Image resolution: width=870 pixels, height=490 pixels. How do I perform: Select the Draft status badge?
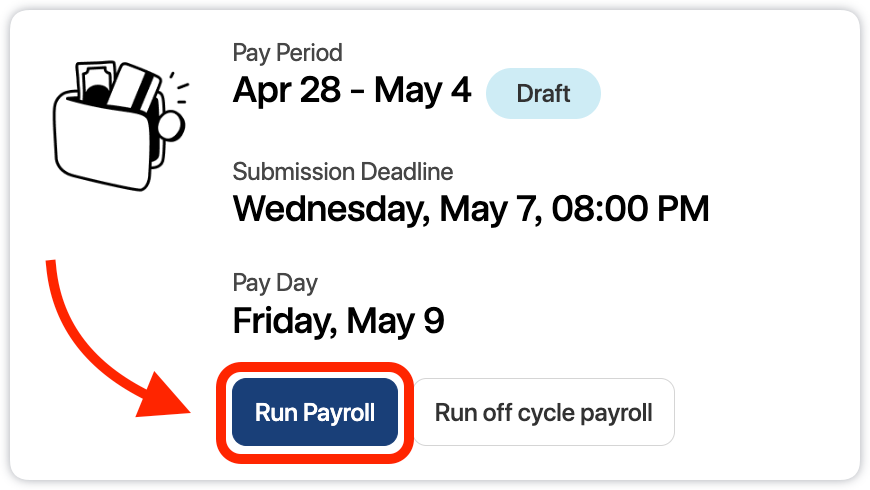point(543,94)
